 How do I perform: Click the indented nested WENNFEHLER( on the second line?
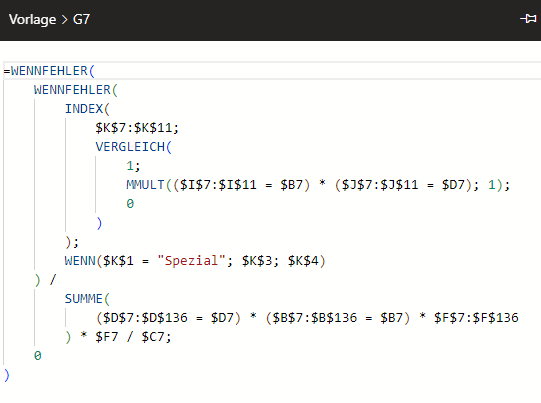coord(76,90)
